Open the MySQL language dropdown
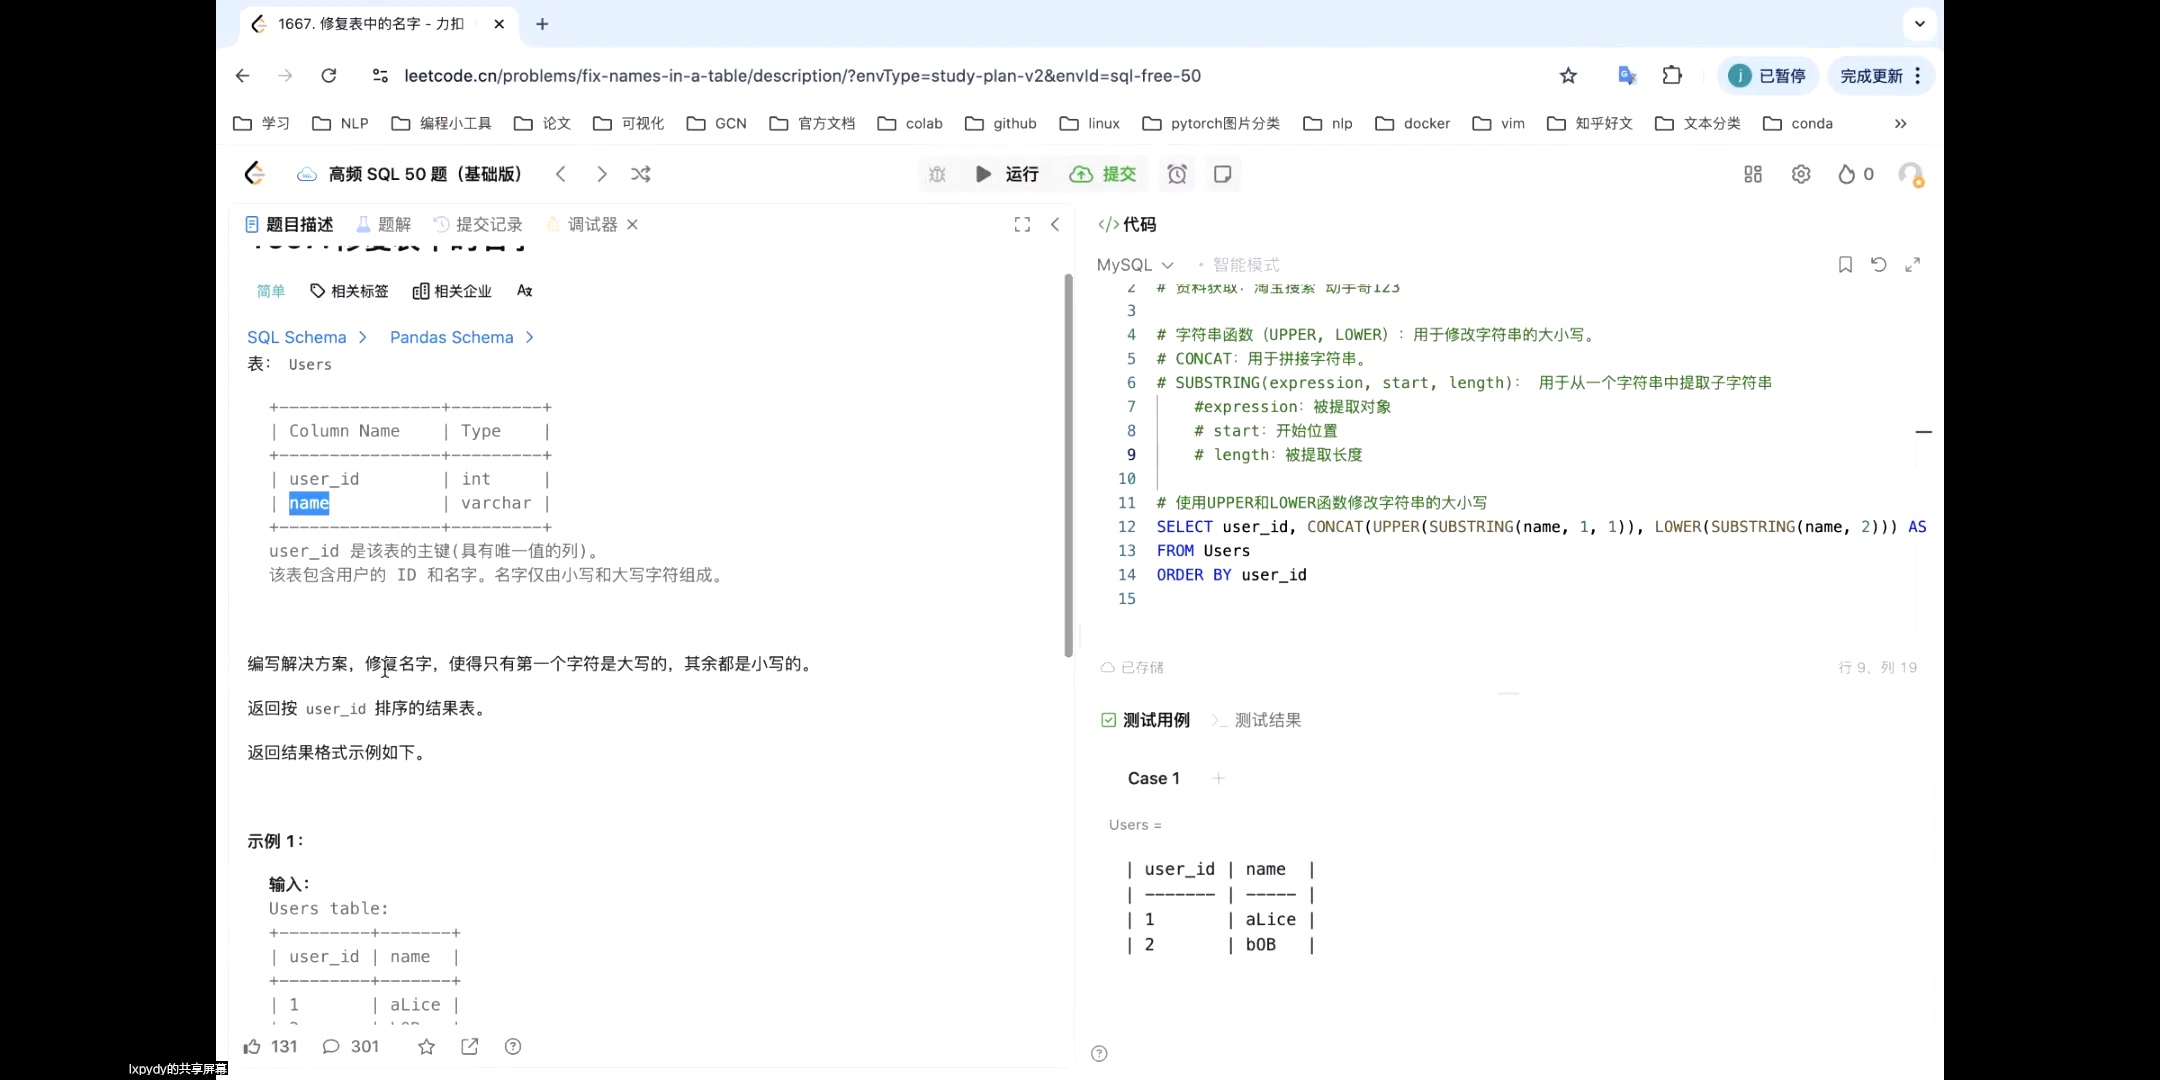The height and width of the screenshot is (1080, 2160). 1134,264
